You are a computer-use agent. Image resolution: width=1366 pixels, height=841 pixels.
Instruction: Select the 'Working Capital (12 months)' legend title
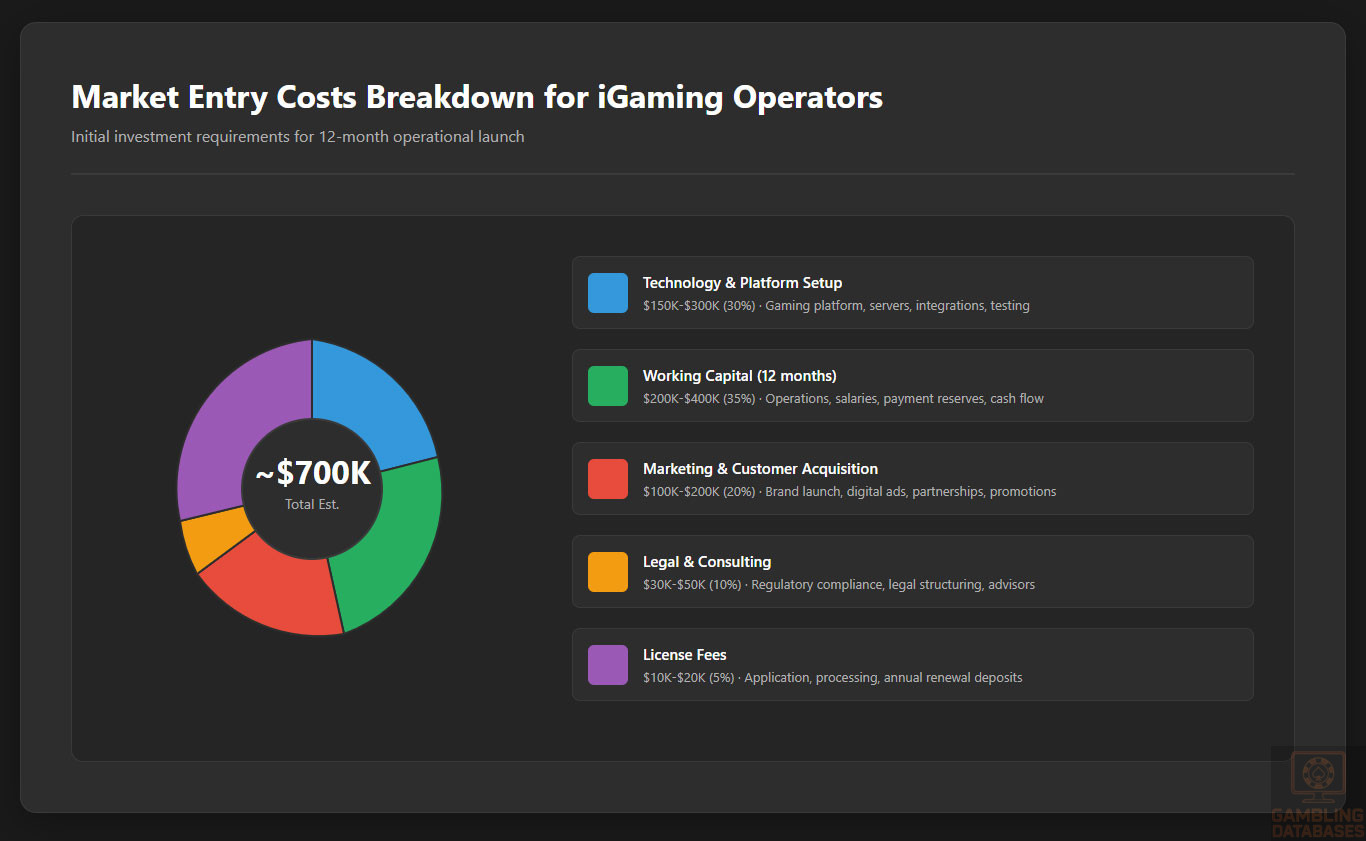click(x=739, y=376)
